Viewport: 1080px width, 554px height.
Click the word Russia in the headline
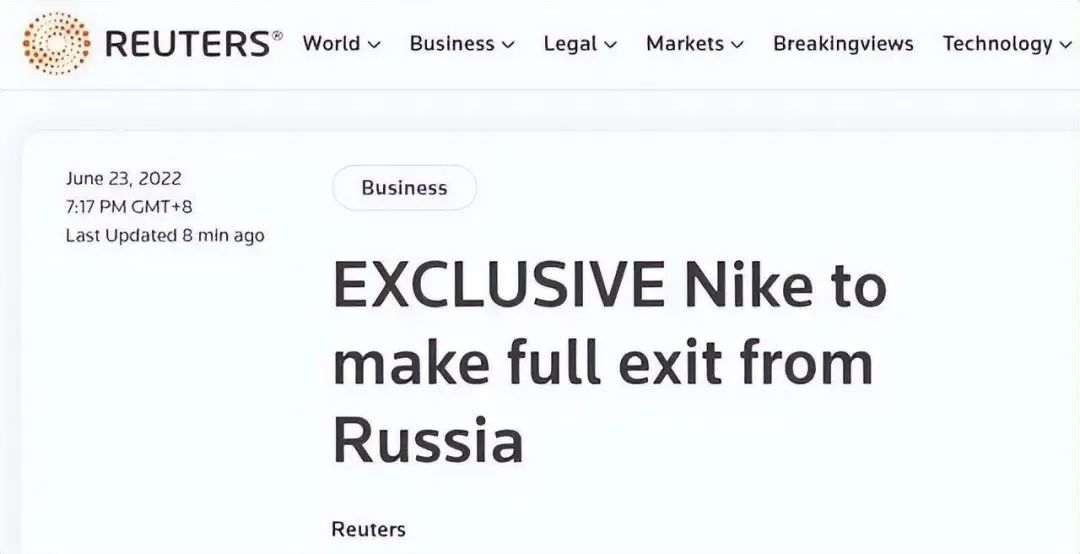(428, 440)
